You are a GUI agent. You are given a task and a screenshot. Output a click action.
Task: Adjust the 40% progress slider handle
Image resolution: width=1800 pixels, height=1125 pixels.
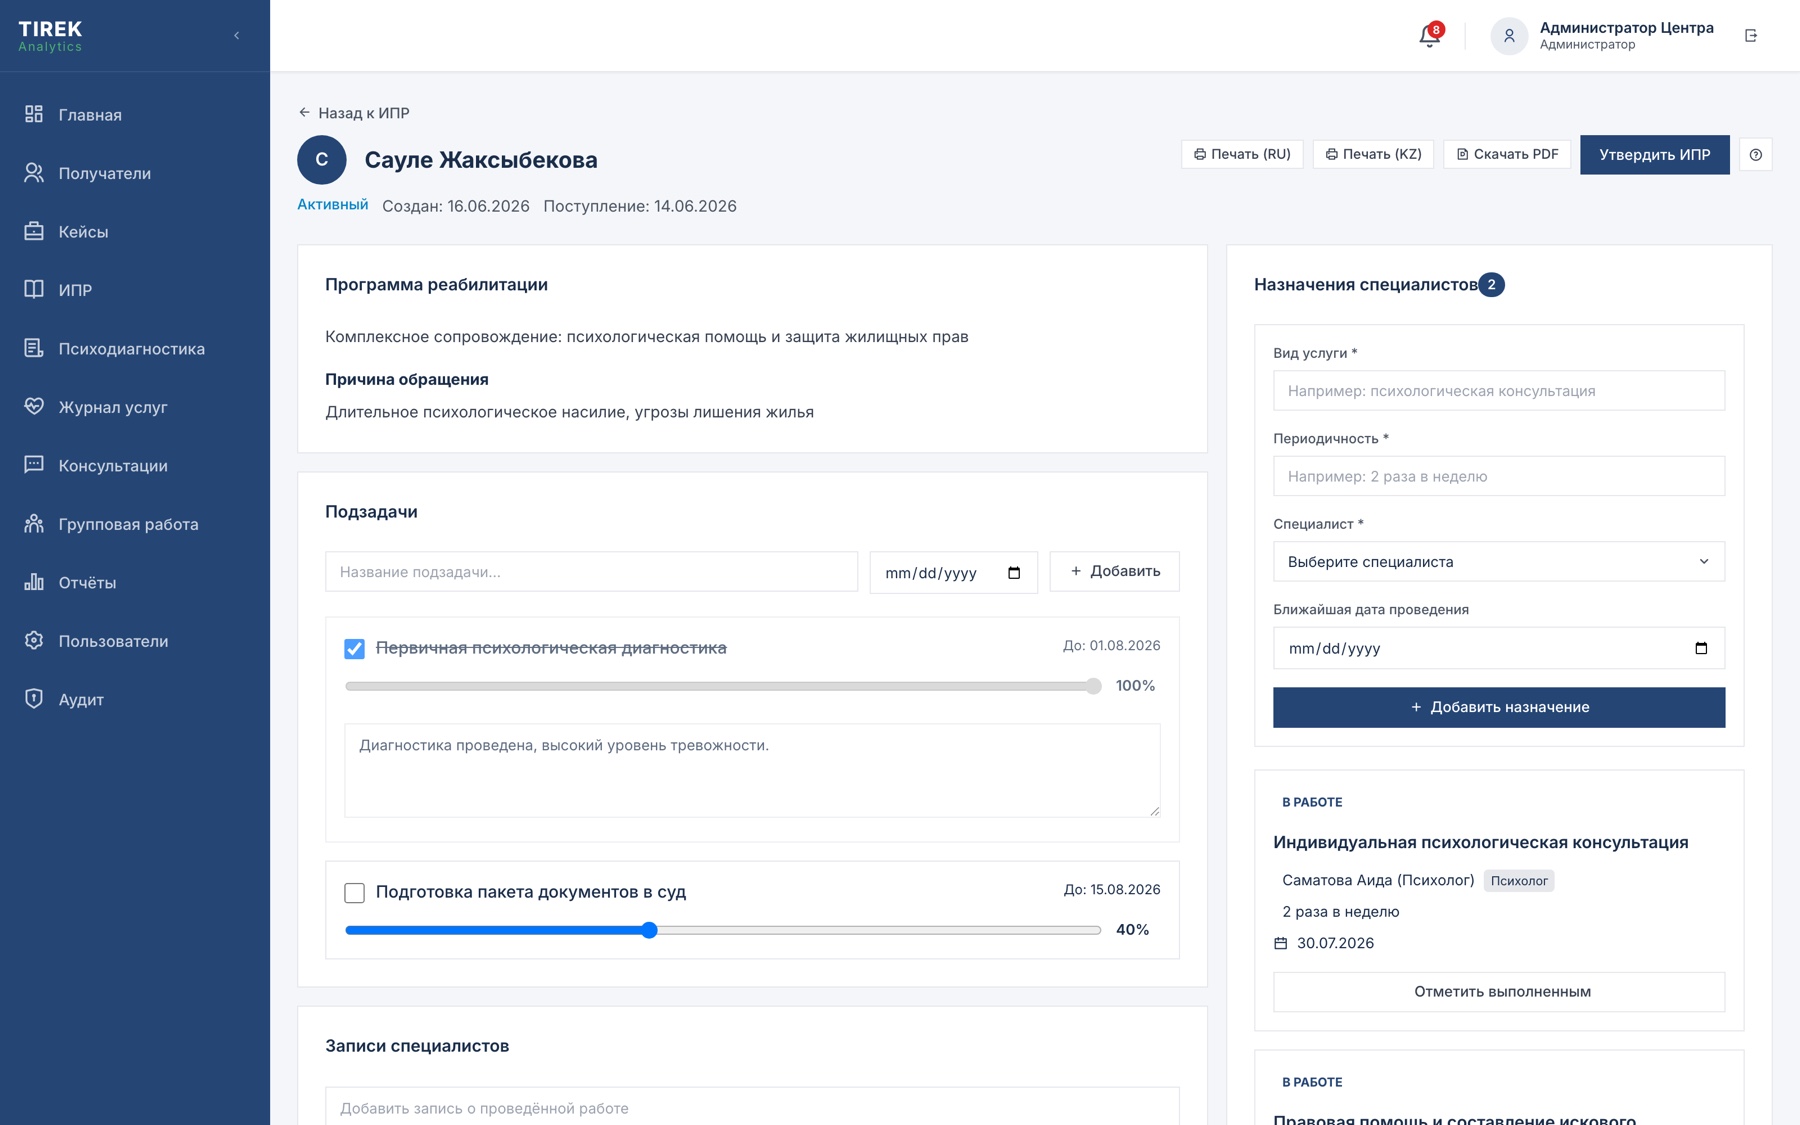pyautogui.click(x=649, y=930)
